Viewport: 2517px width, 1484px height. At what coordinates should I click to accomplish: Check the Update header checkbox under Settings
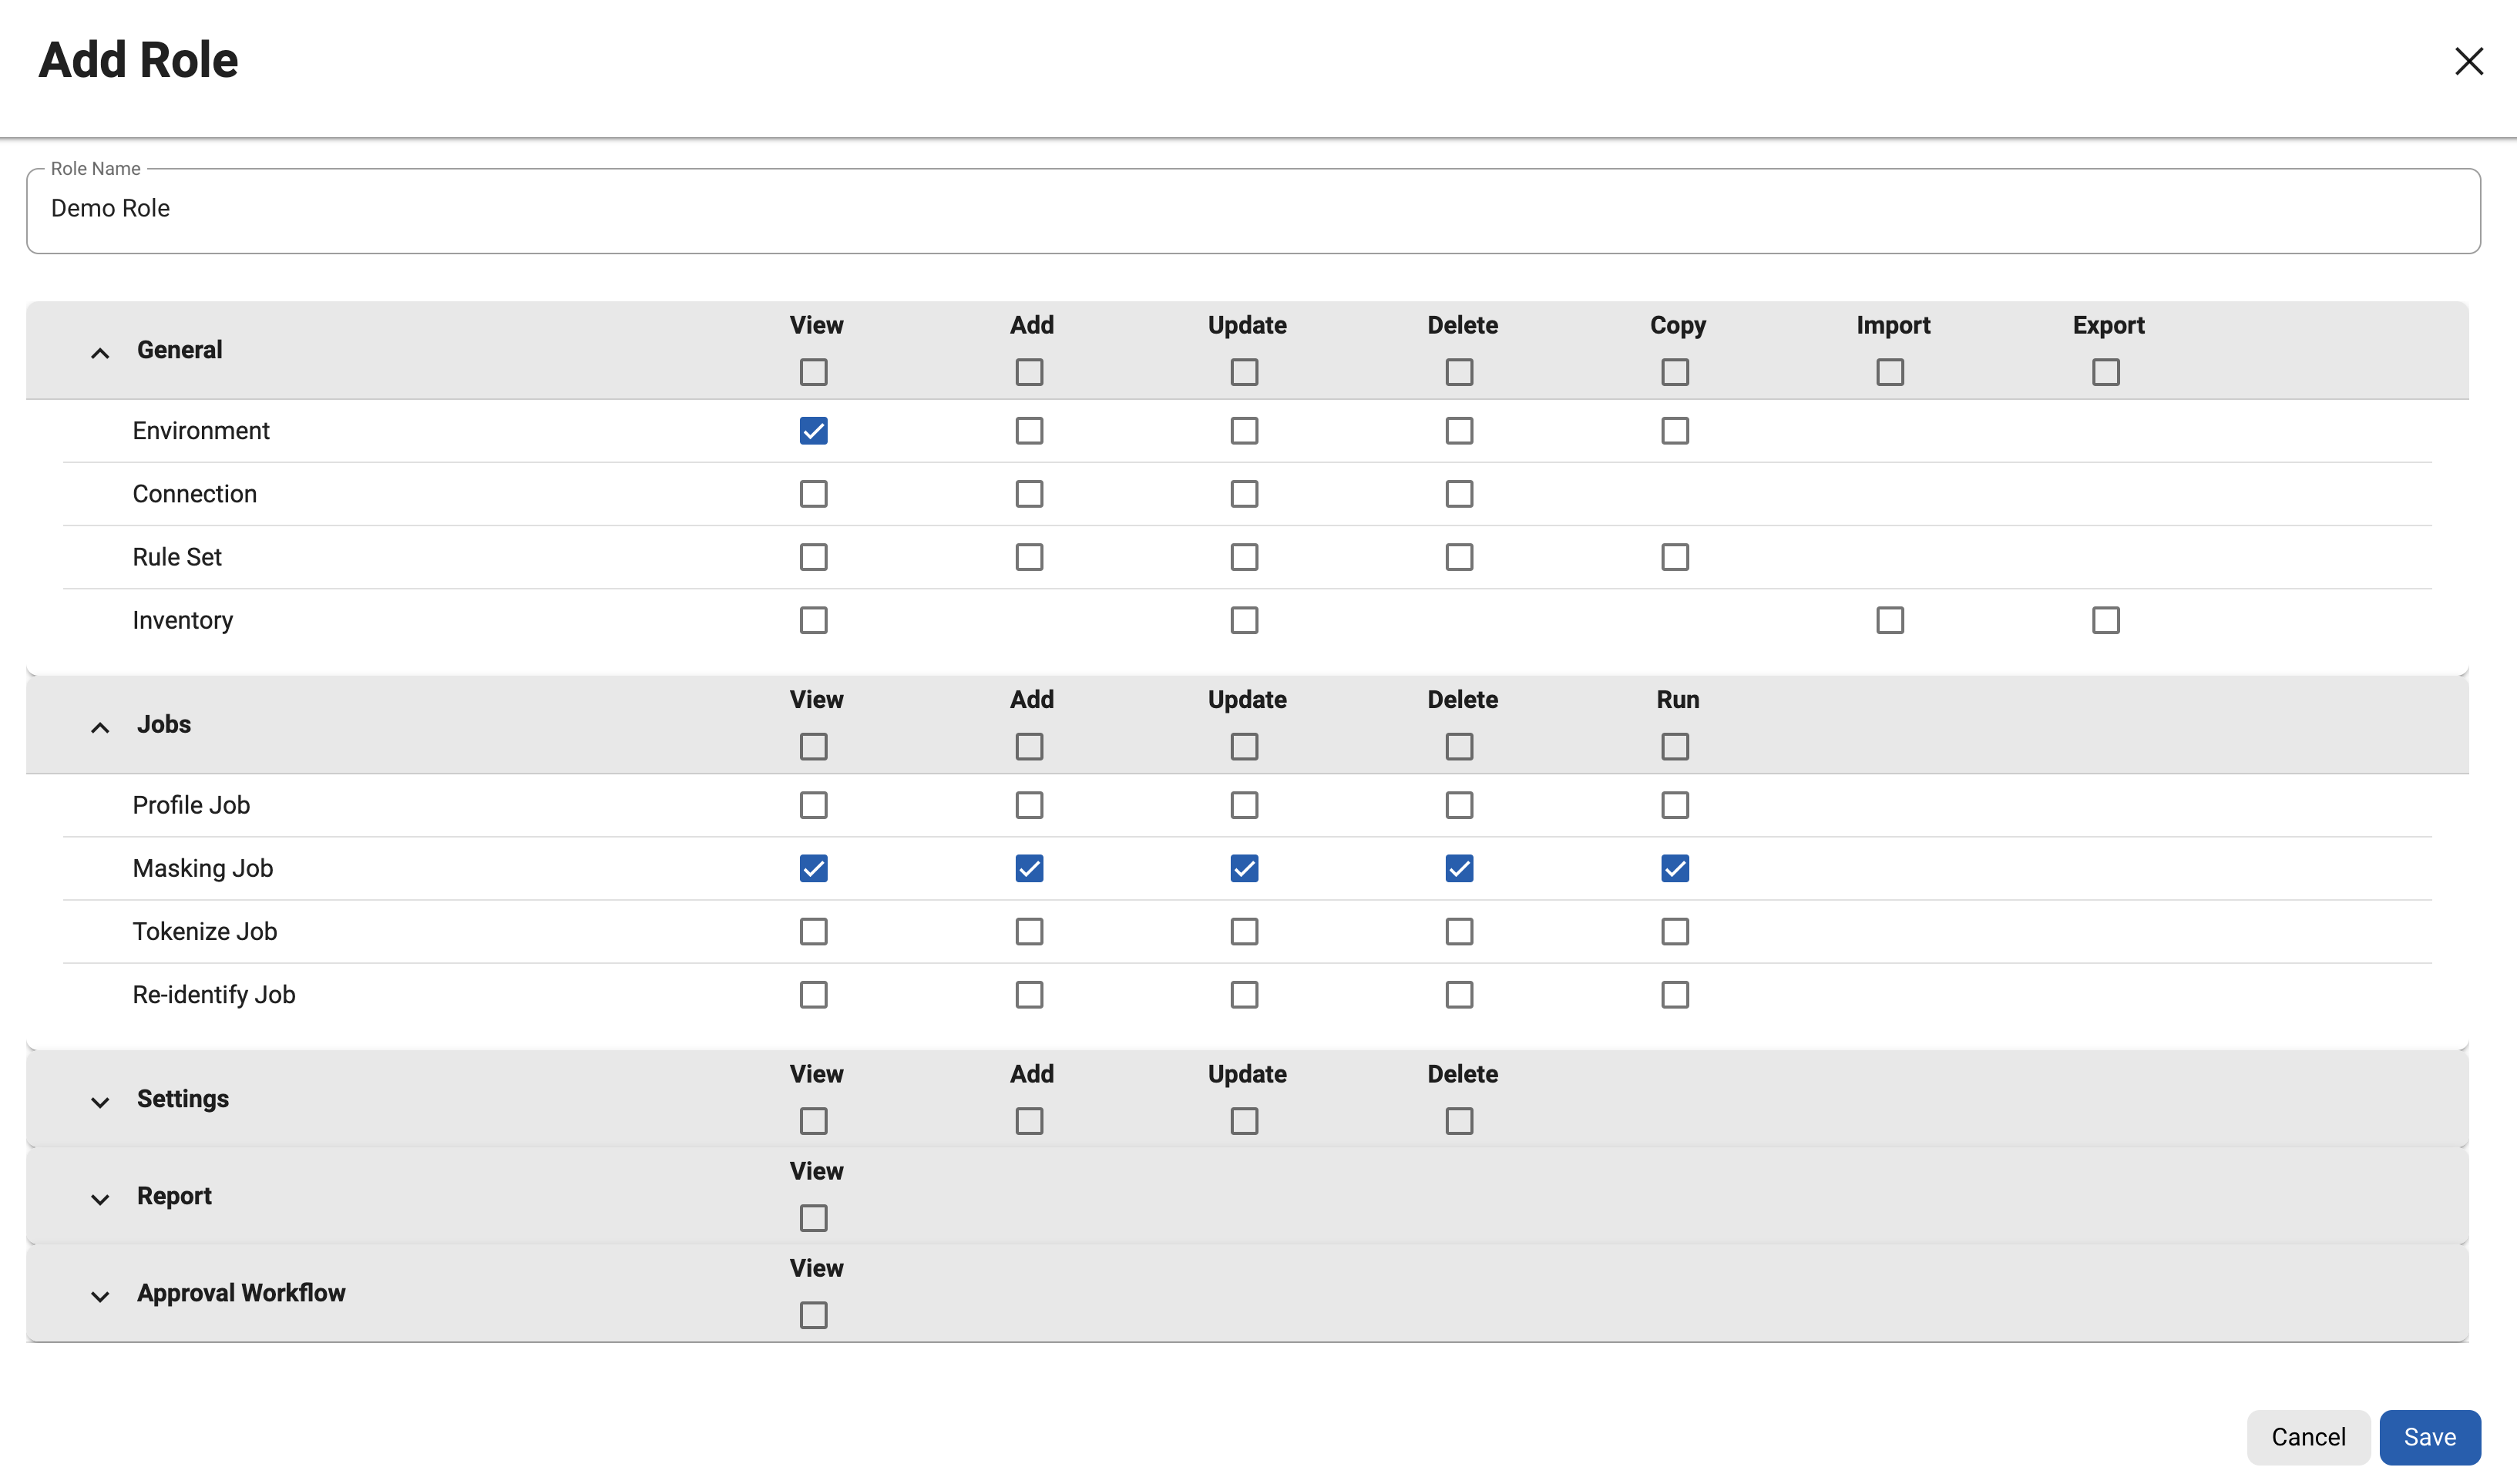coord(1243,1120)
